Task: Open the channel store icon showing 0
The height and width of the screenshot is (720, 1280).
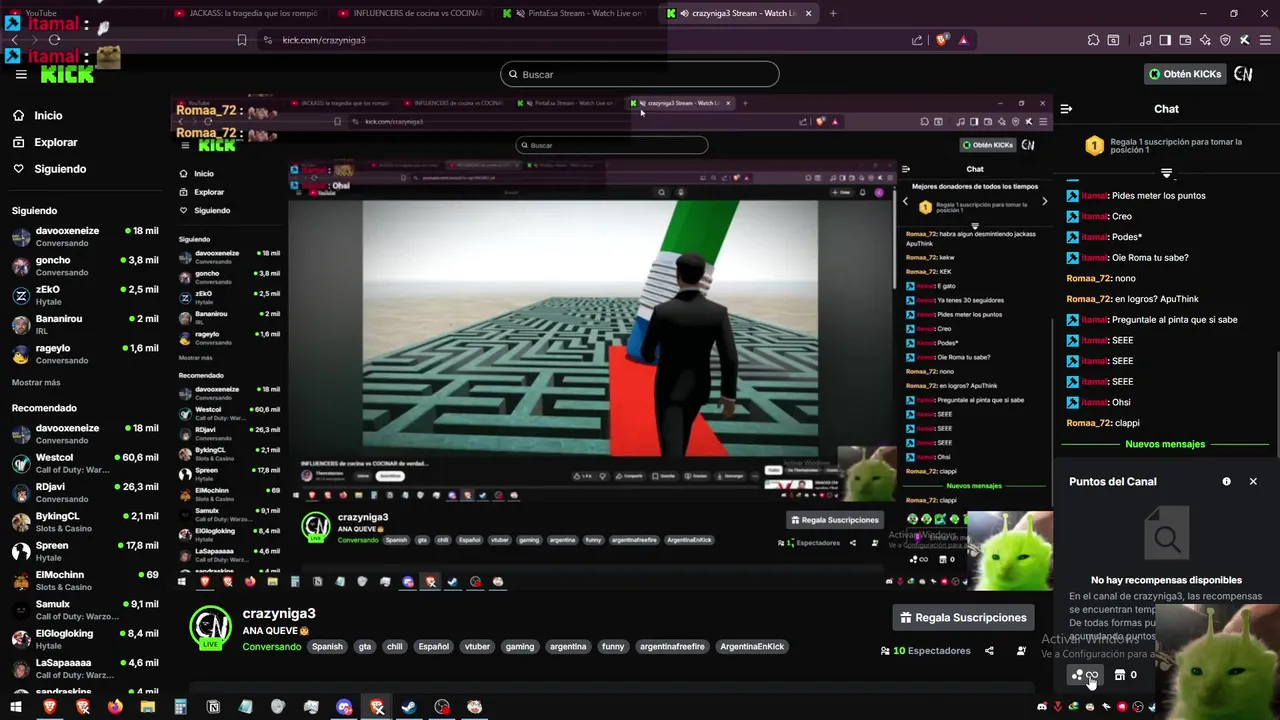Action: (x=1125, y=675)
